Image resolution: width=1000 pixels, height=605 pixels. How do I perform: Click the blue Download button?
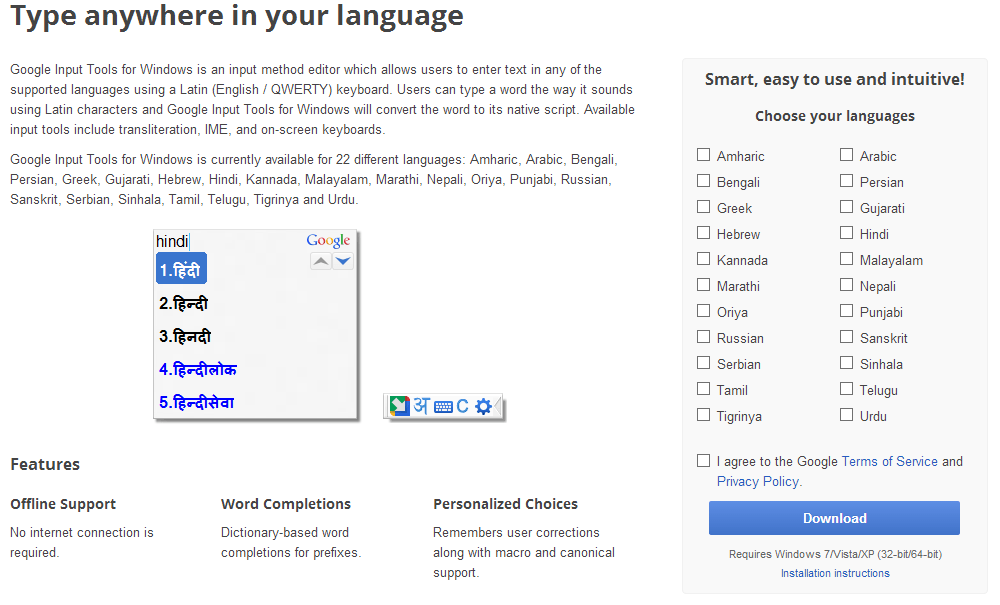(x=834, y=518)
